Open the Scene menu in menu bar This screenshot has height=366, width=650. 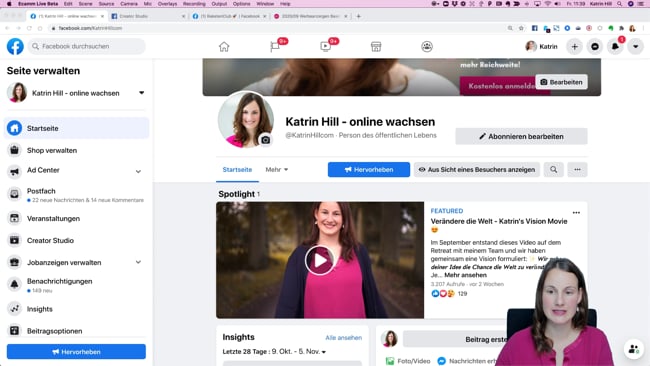click(x=85, y=4)
